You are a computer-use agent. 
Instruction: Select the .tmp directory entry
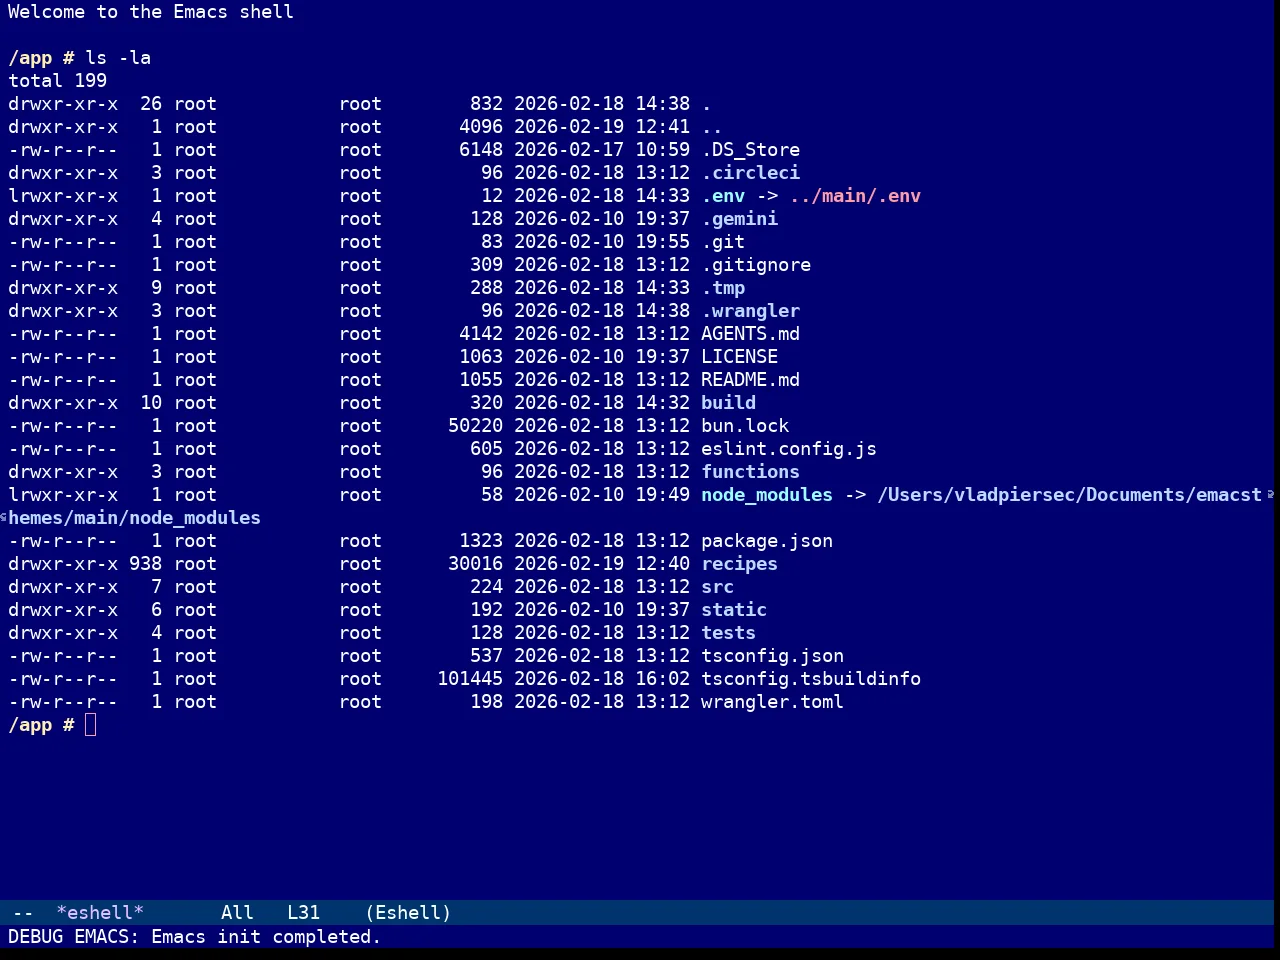(x=723, y=288)
